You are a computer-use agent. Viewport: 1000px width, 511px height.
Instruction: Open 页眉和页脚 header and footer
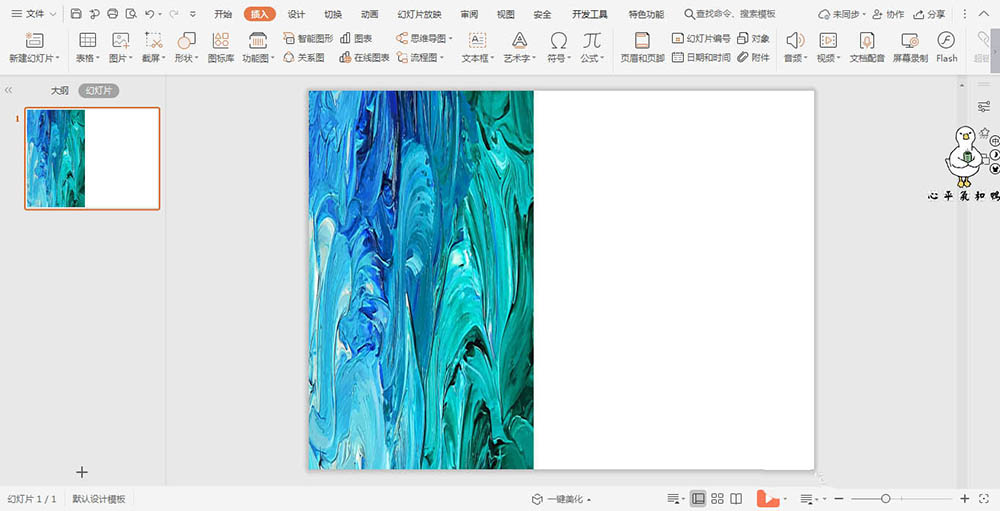642,48
